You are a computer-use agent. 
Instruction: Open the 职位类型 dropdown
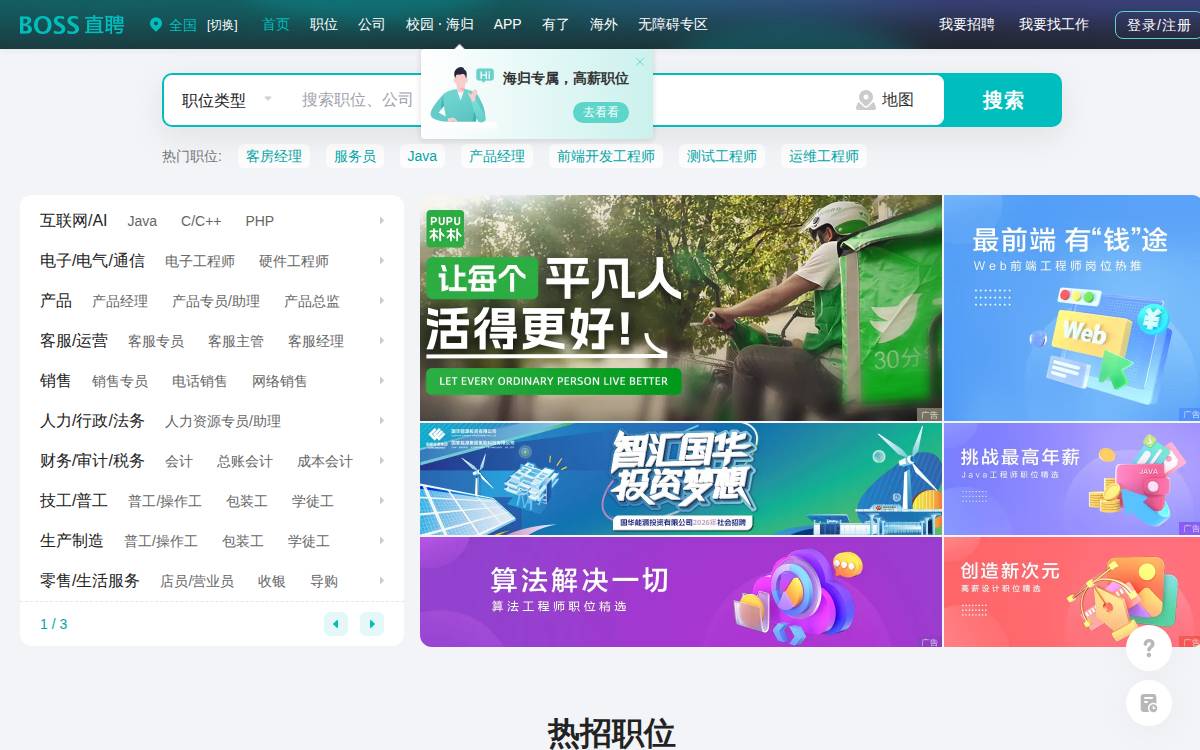(x=227, y=100)
